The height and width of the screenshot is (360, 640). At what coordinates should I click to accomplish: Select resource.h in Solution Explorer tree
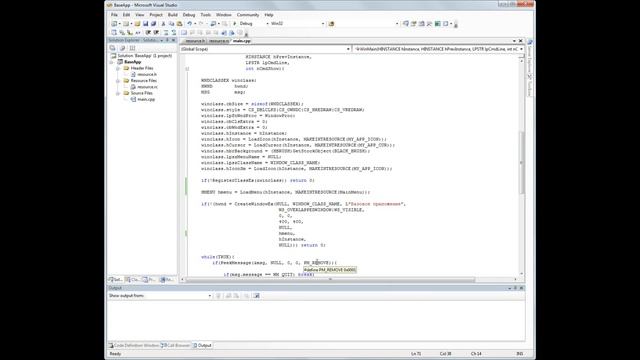pyautogui.click(x=147, y=74)
